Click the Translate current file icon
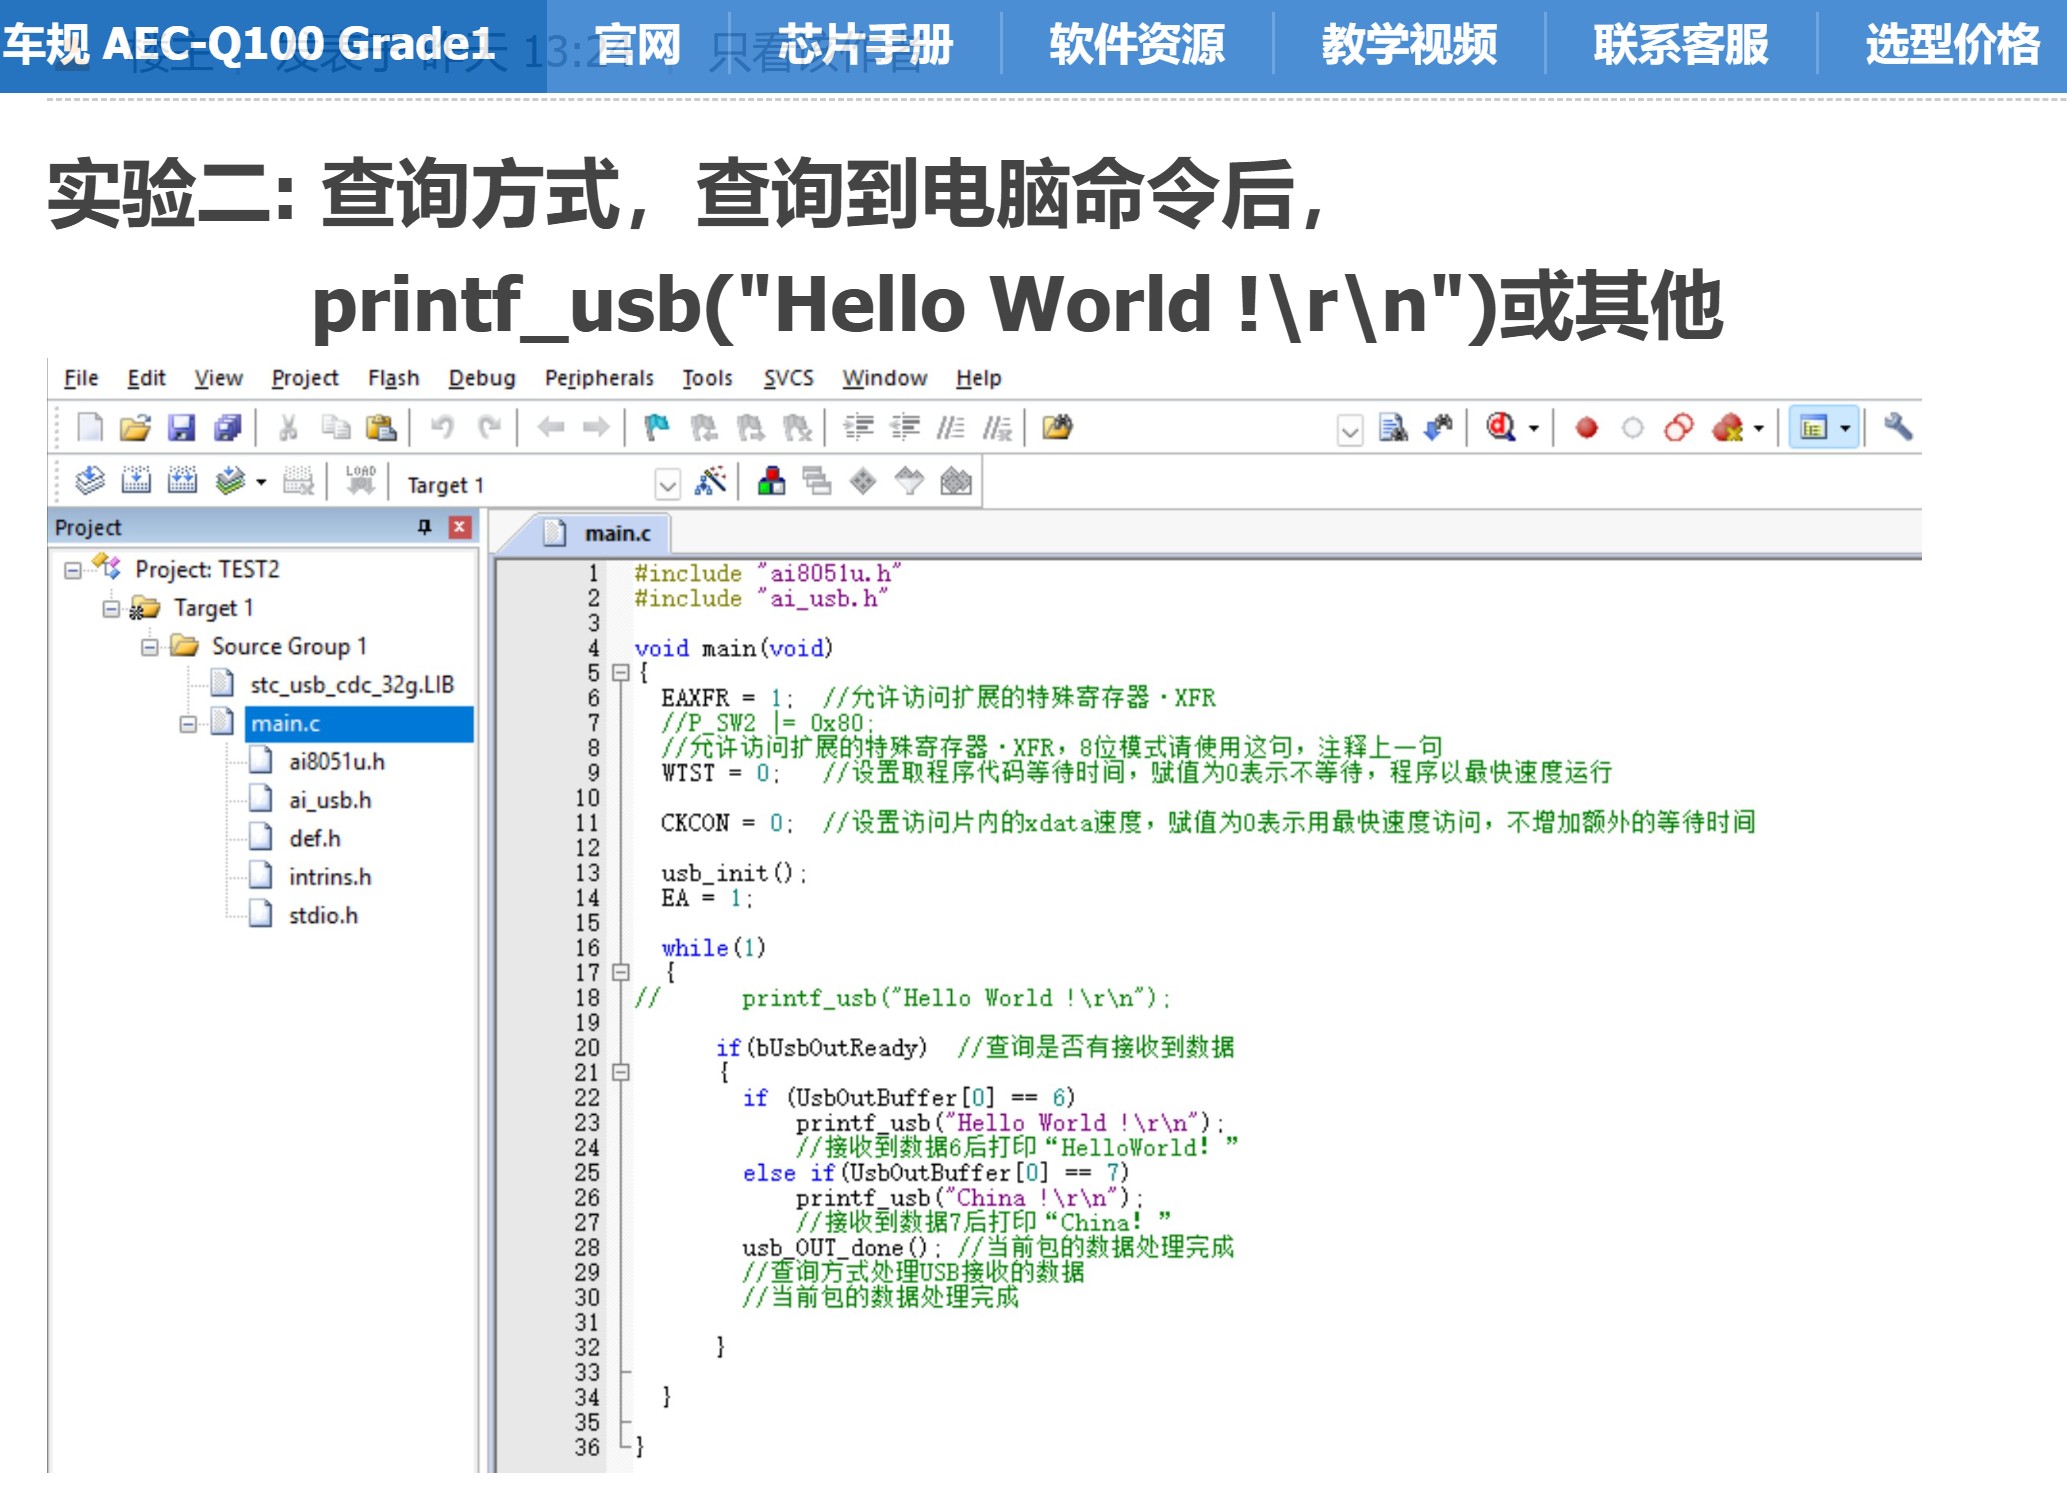 pyautogui.click(x=90, y=481)
